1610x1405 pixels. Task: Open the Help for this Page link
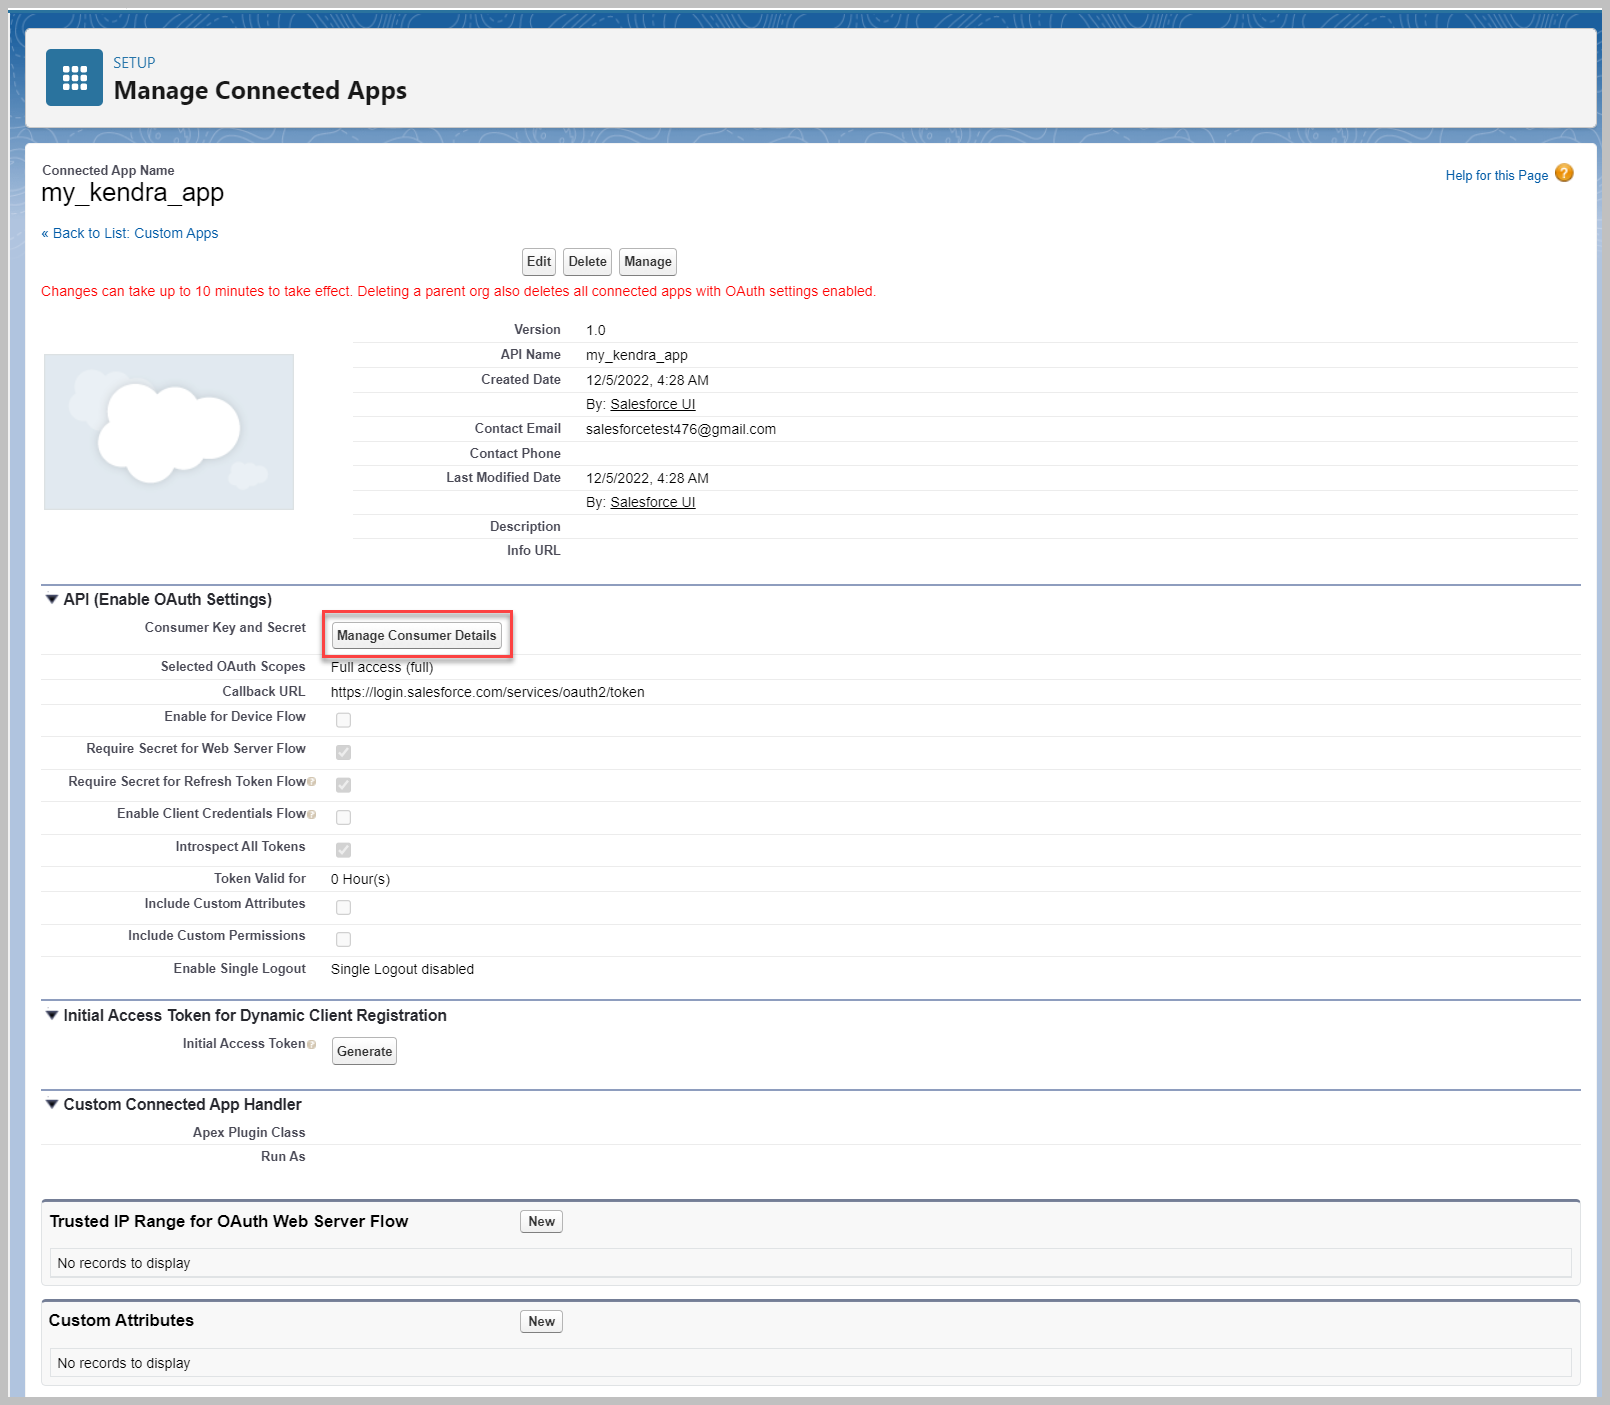click(x=1496, y=175)
